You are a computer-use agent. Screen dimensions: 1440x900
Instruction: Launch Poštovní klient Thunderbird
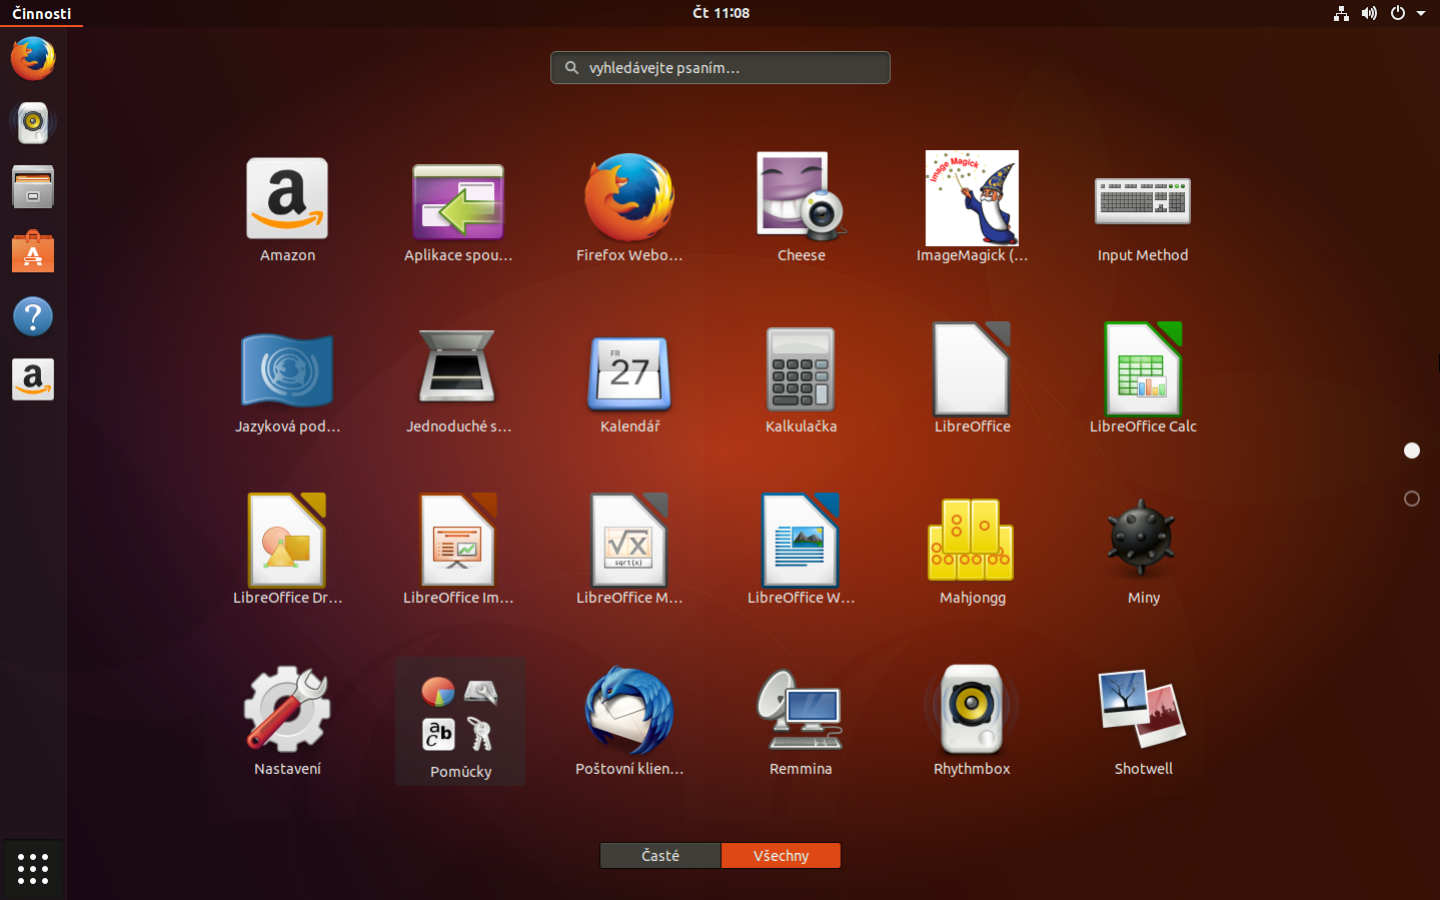coord(629,720)
